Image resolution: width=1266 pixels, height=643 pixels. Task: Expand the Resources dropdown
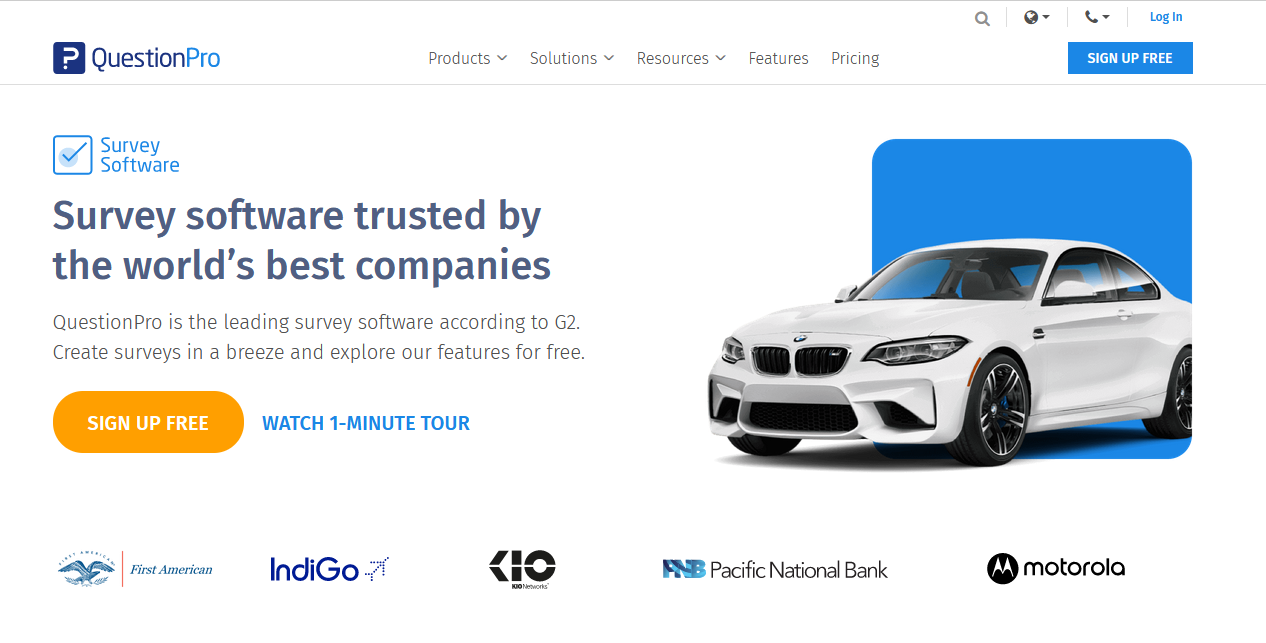[681, 58]
